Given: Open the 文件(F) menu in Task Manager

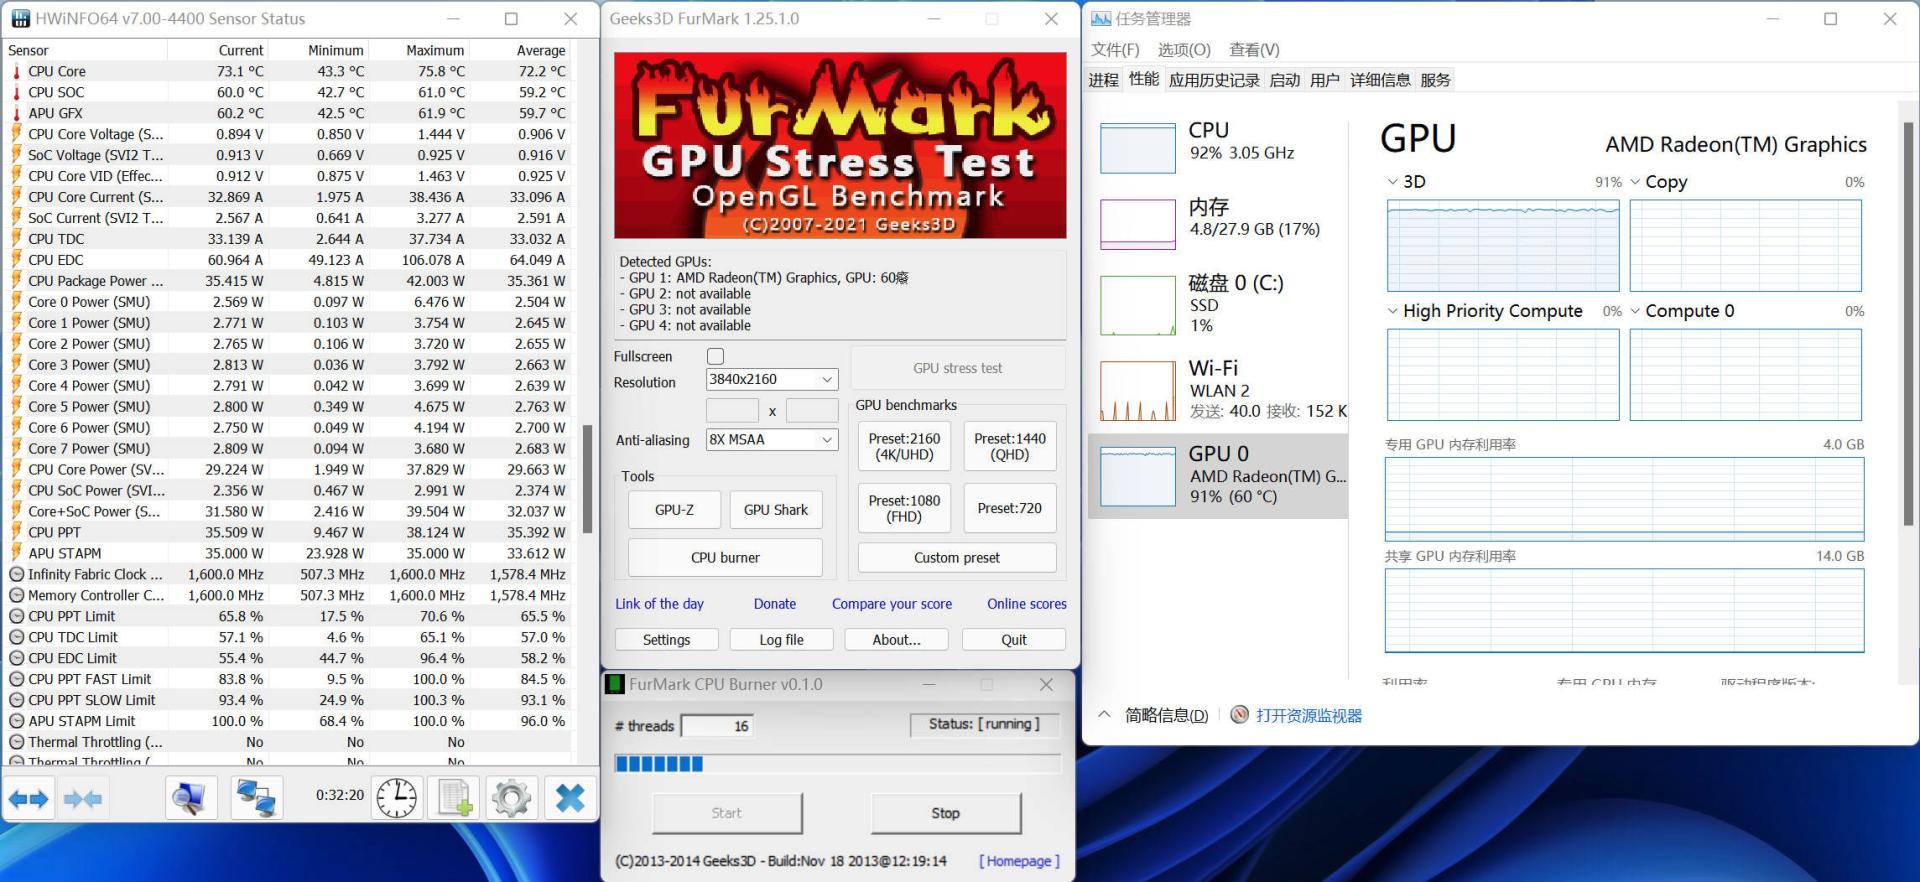Looking at the screenshot, I should 1115,50.
